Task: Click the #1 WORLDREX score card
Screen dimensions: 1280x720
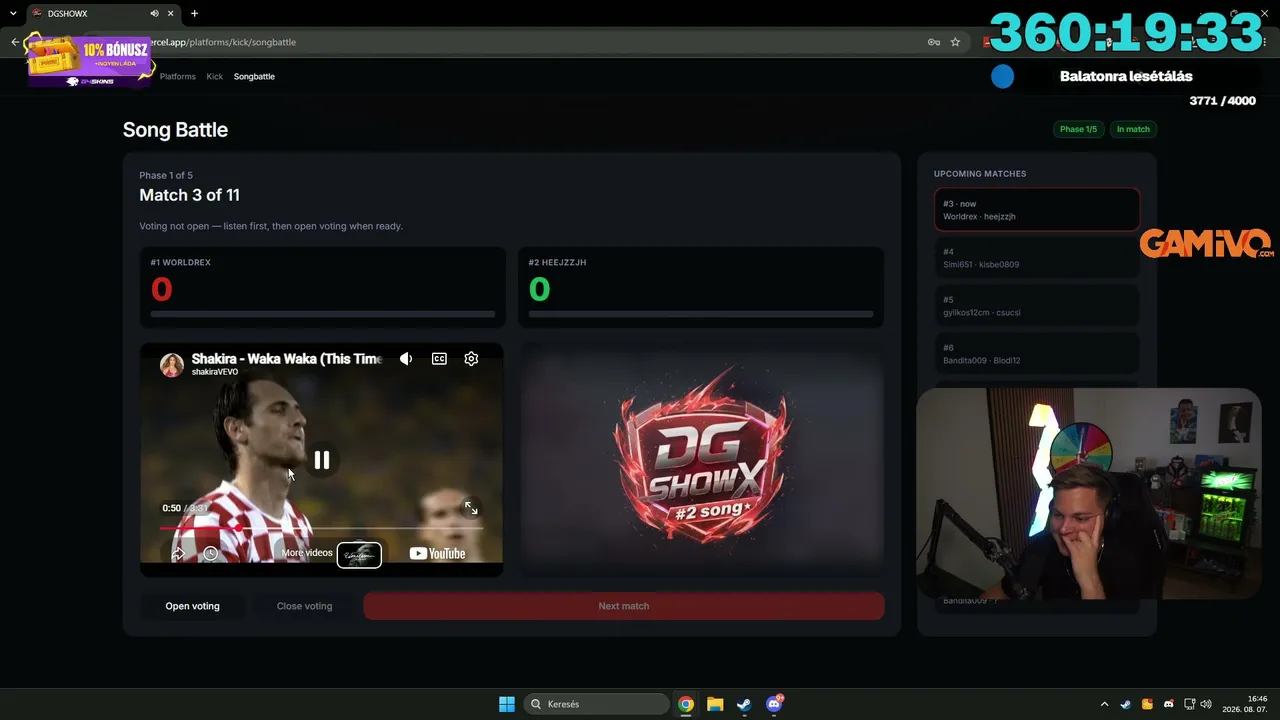Action: [322, 287]
